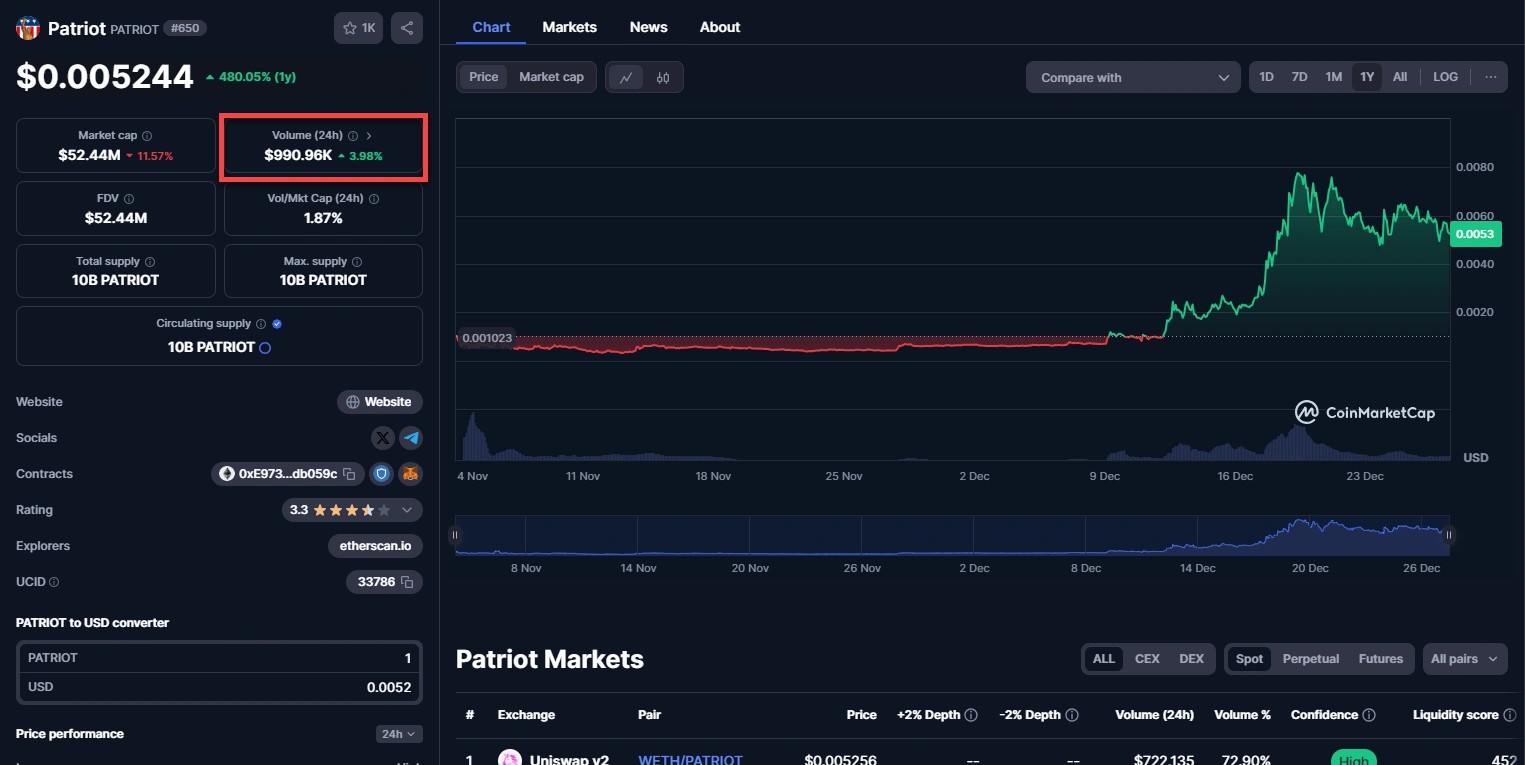Click the MetaMask fox icon
Viewport: 1525px width, 765px height.
410,474
